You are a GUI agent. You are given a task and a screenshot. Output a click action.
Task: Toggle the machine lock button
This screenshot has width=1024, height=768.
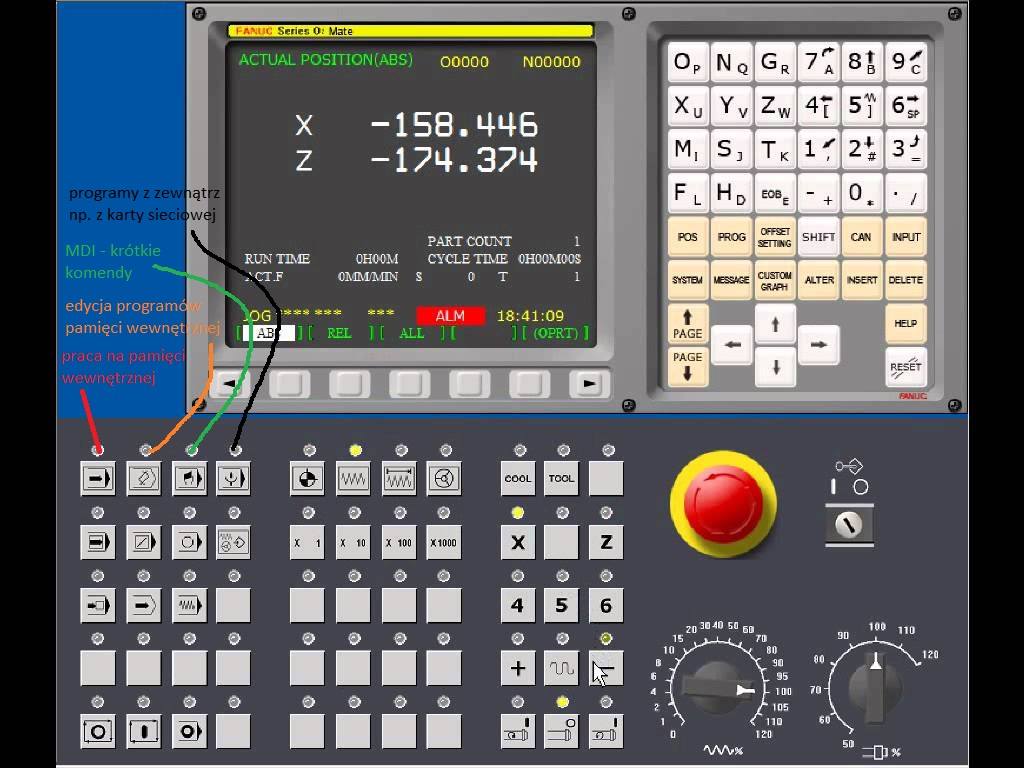(144, 605)
